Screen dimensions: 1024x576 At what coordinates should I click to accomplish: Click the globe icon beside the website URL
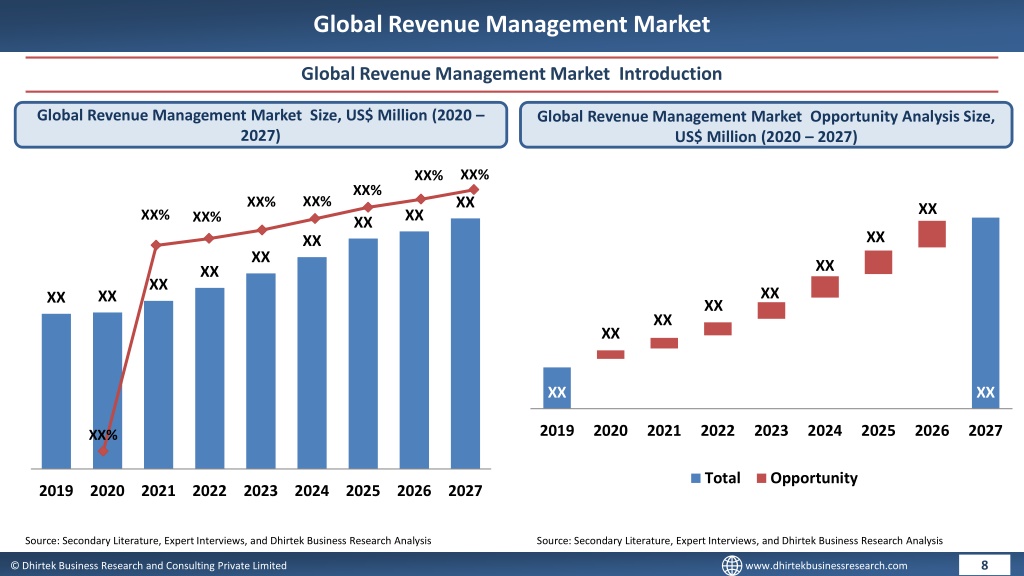pyautogui.click(x=731, y=565)
